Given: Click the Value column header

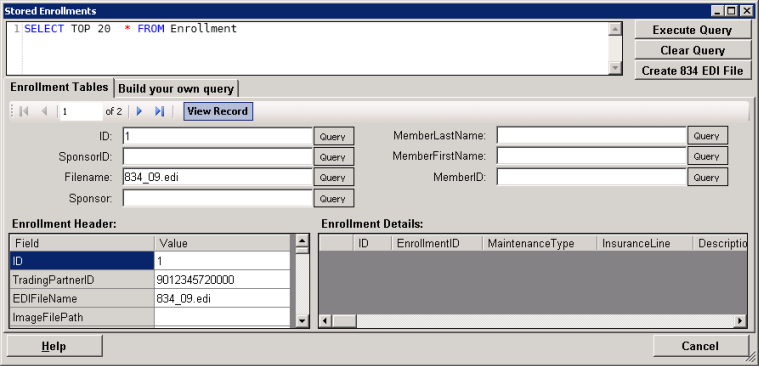Looking at the screenshot, I should click(x=222, y=243).
